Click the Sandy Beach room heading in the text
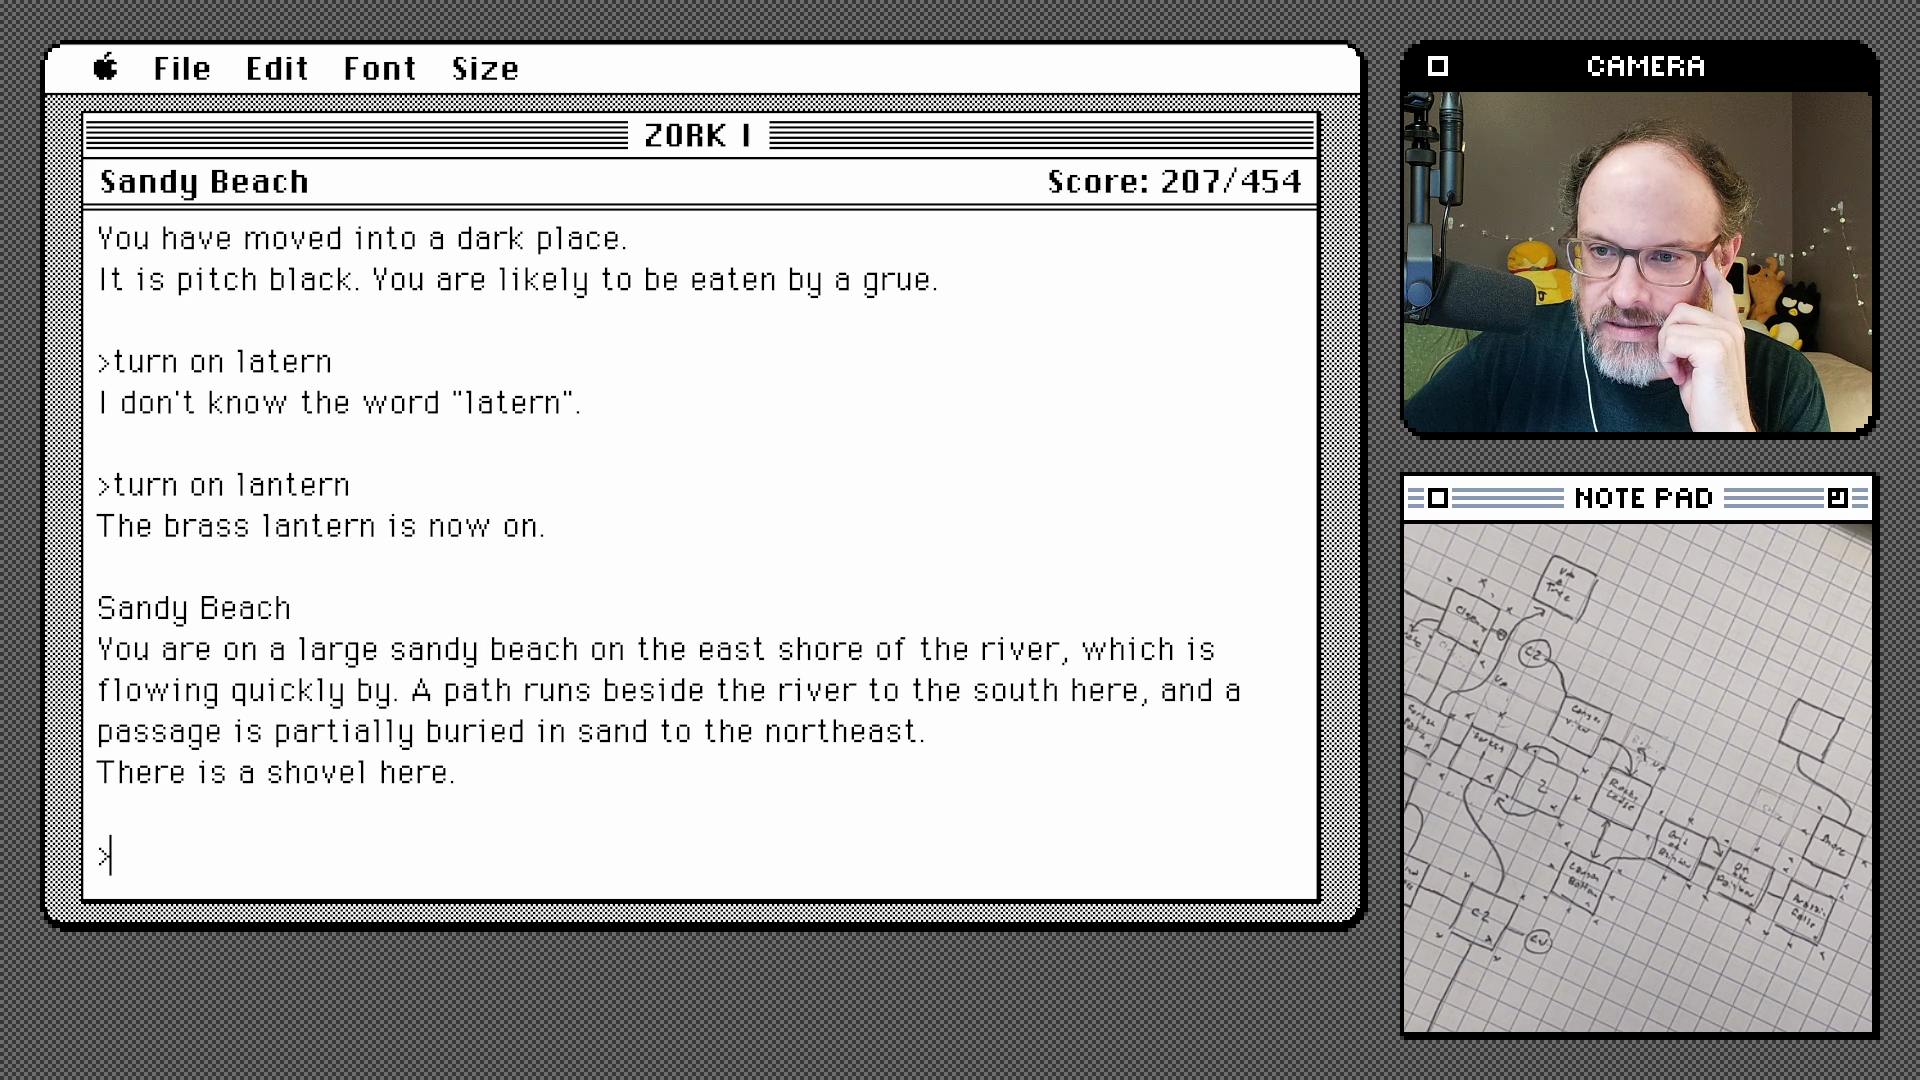 coord(194,608)
